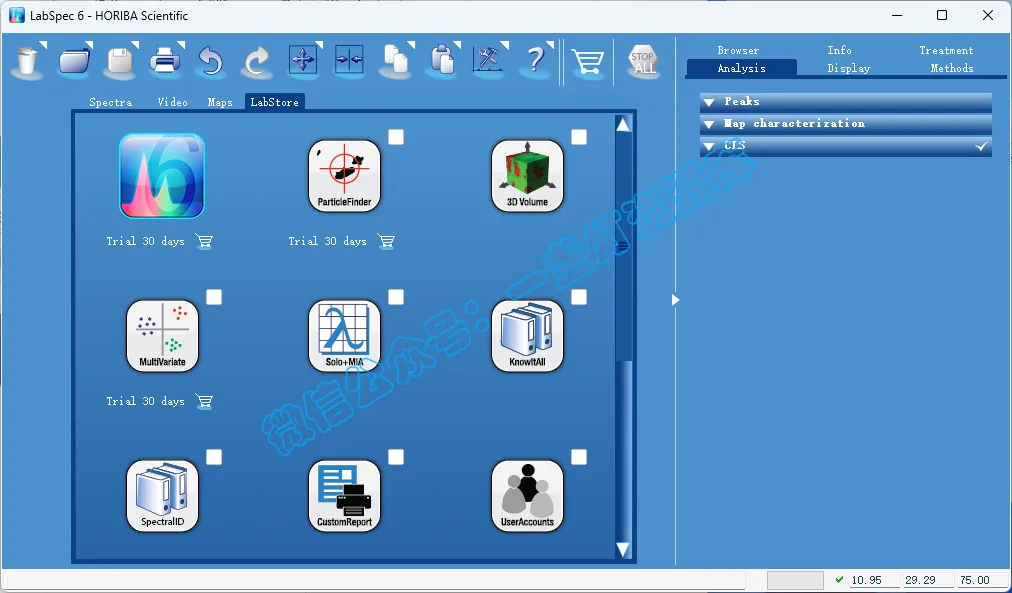This screenshot has height=593, width=1012.
Task: Open the Display tab
Action: tap(849, 68)
